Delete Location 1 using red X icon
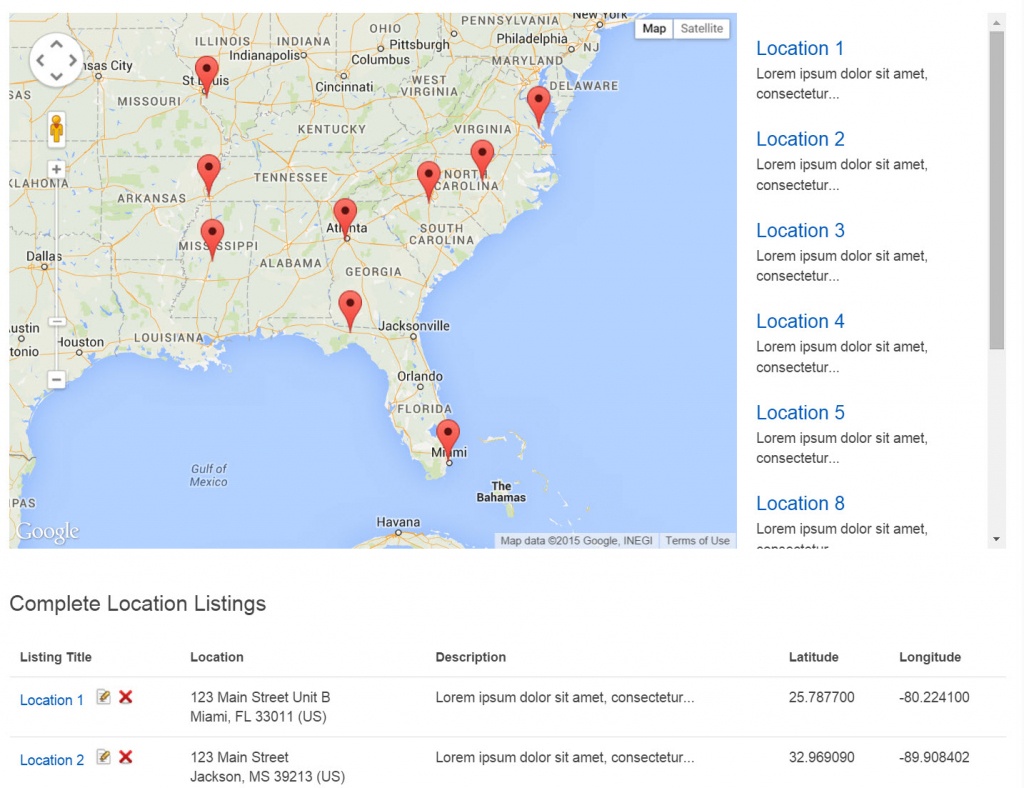Screen dimensions: 1024x788 (126, 697)
